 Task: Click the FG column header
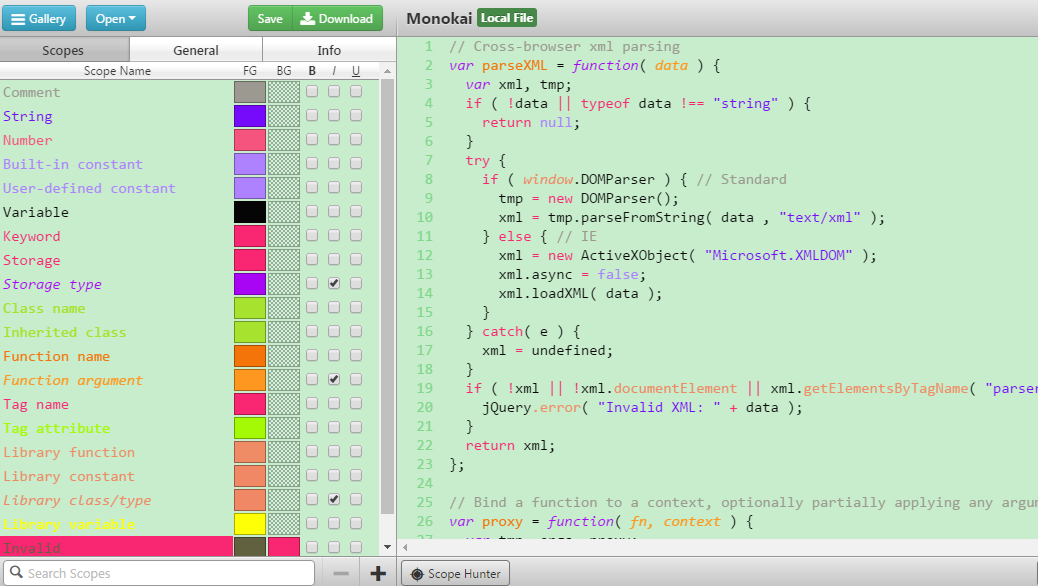tap(250, 71)
